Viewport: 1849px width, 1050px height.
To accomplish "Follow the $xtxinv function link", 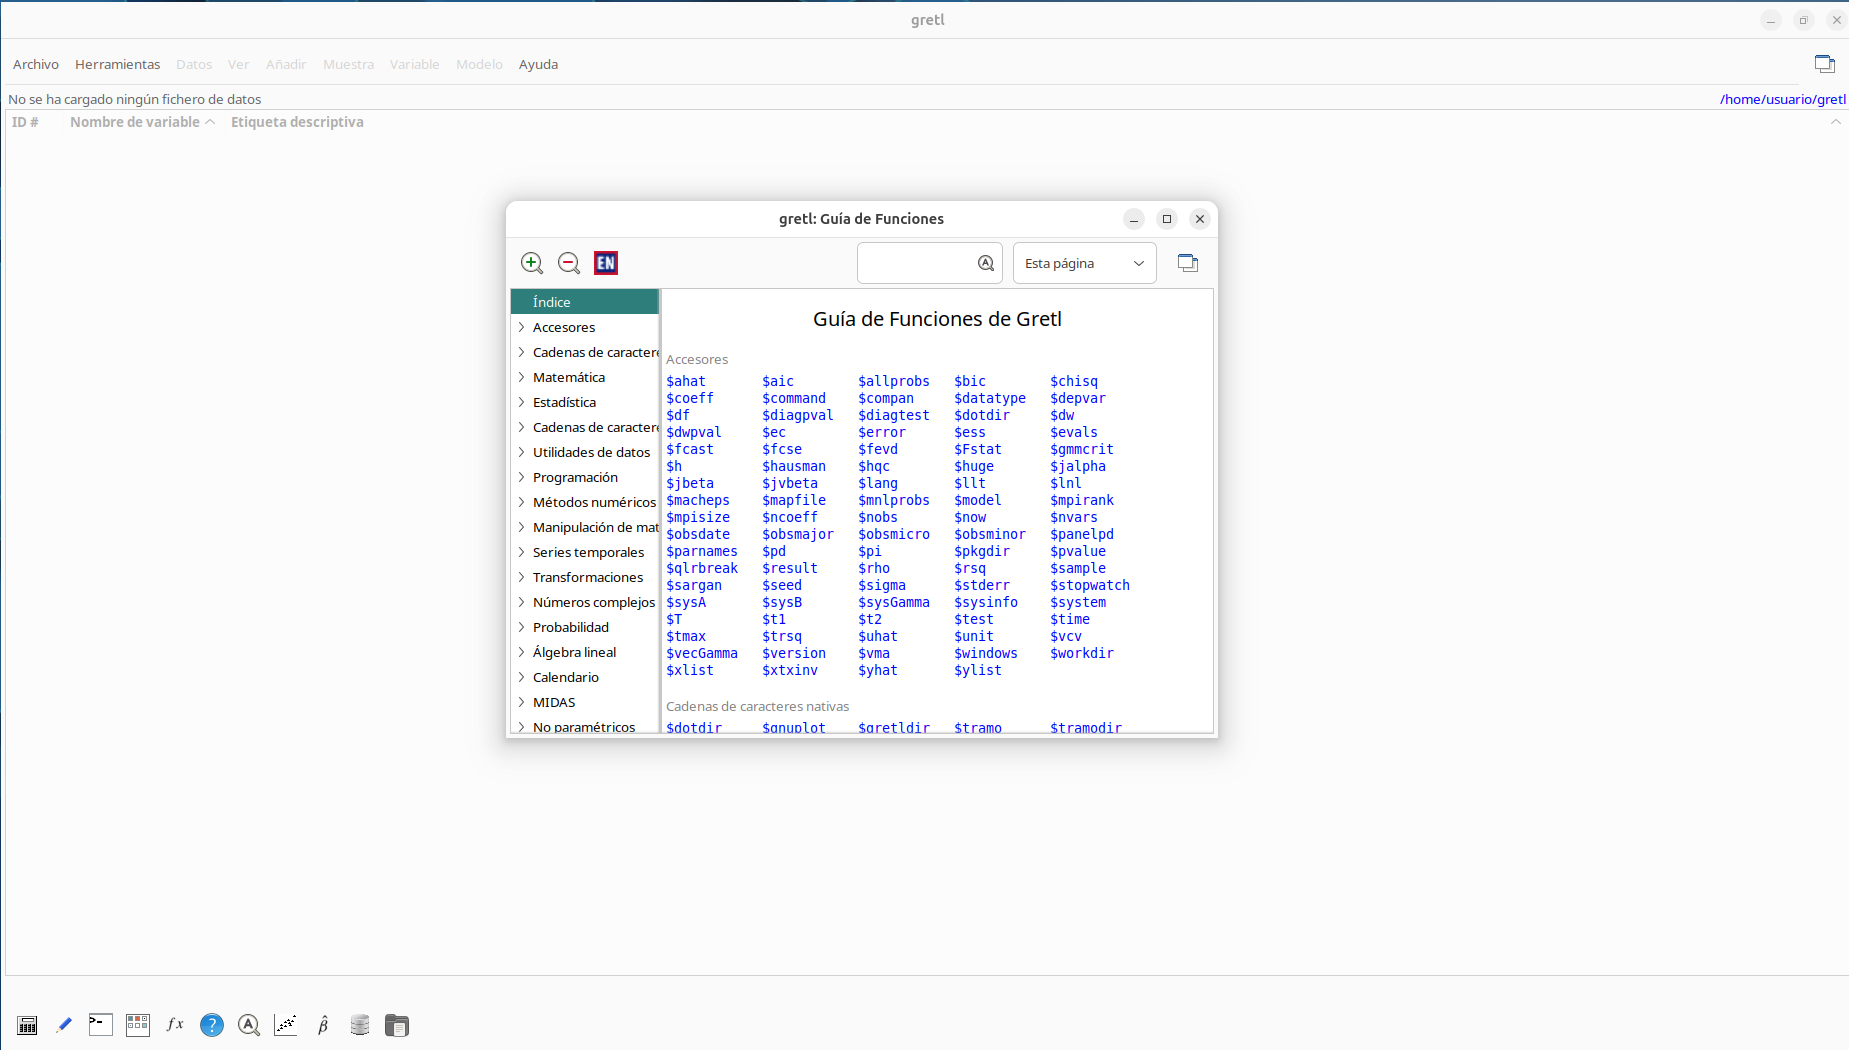I will click(x=790, y=670).
